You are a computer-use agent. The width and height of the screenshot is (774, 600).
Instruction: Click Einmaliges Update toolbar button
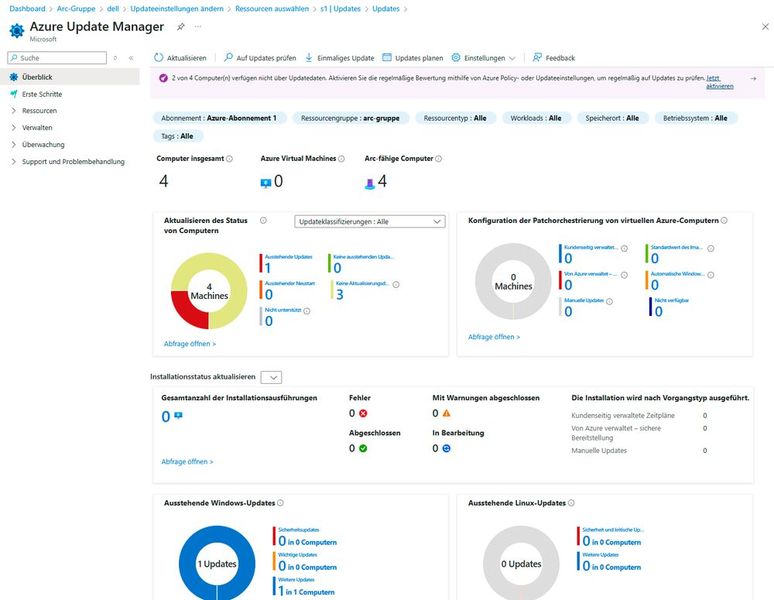tap(340, 58)
